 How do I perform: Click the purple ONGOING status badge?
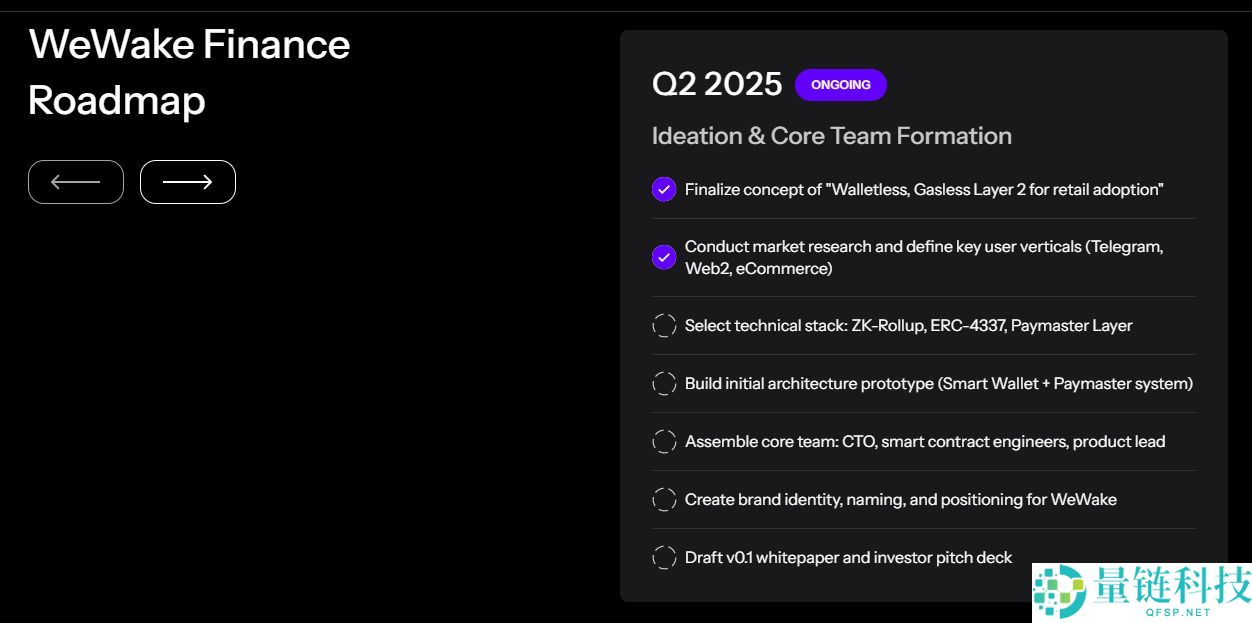[x=840, y=85]
